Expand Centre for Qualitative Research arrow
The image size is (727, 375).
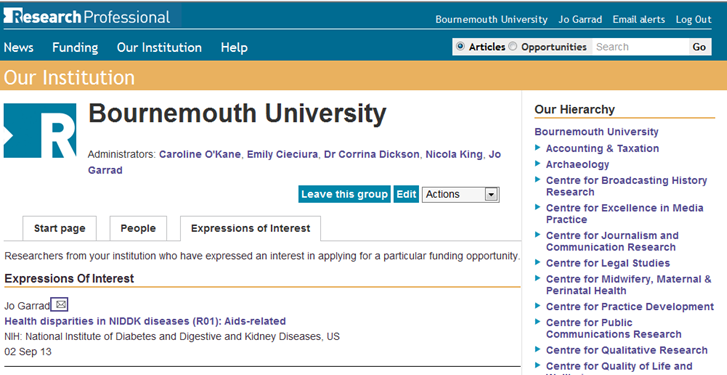(x=538, y=349)
